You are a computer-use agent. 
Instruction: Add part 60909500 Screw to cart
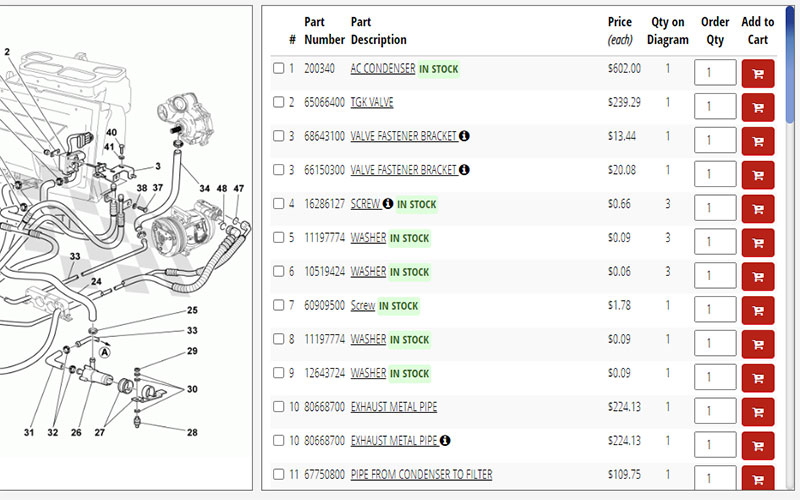point(758,310)
